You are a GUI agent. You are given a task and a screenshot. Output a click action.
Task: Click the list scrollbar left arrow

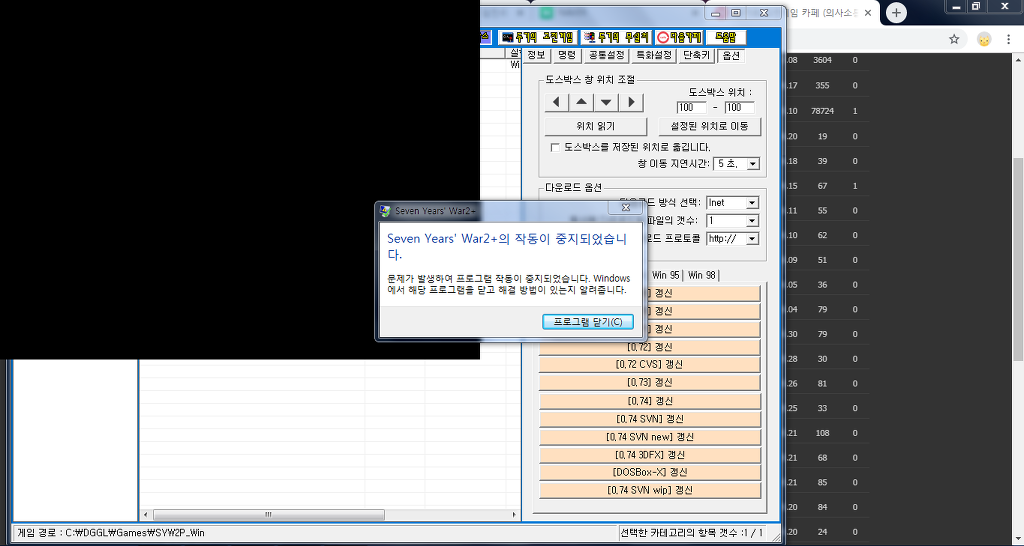click(x=146, y=515)
